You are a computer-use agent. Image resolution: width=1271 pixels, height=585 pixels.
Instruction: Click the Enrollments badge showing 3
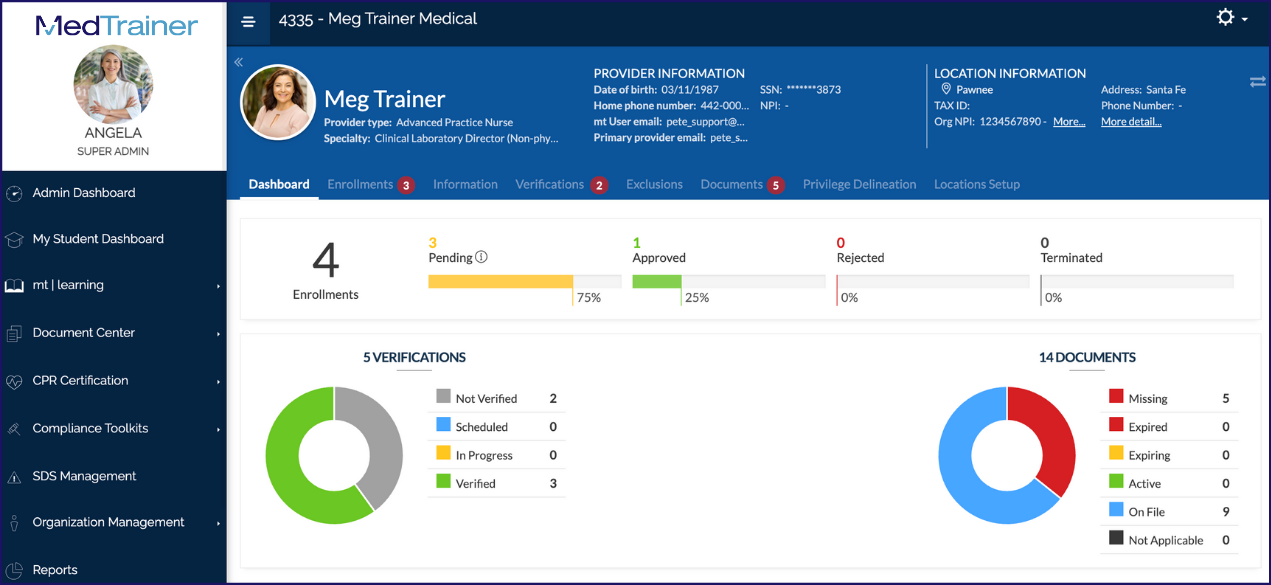[405, 185]
